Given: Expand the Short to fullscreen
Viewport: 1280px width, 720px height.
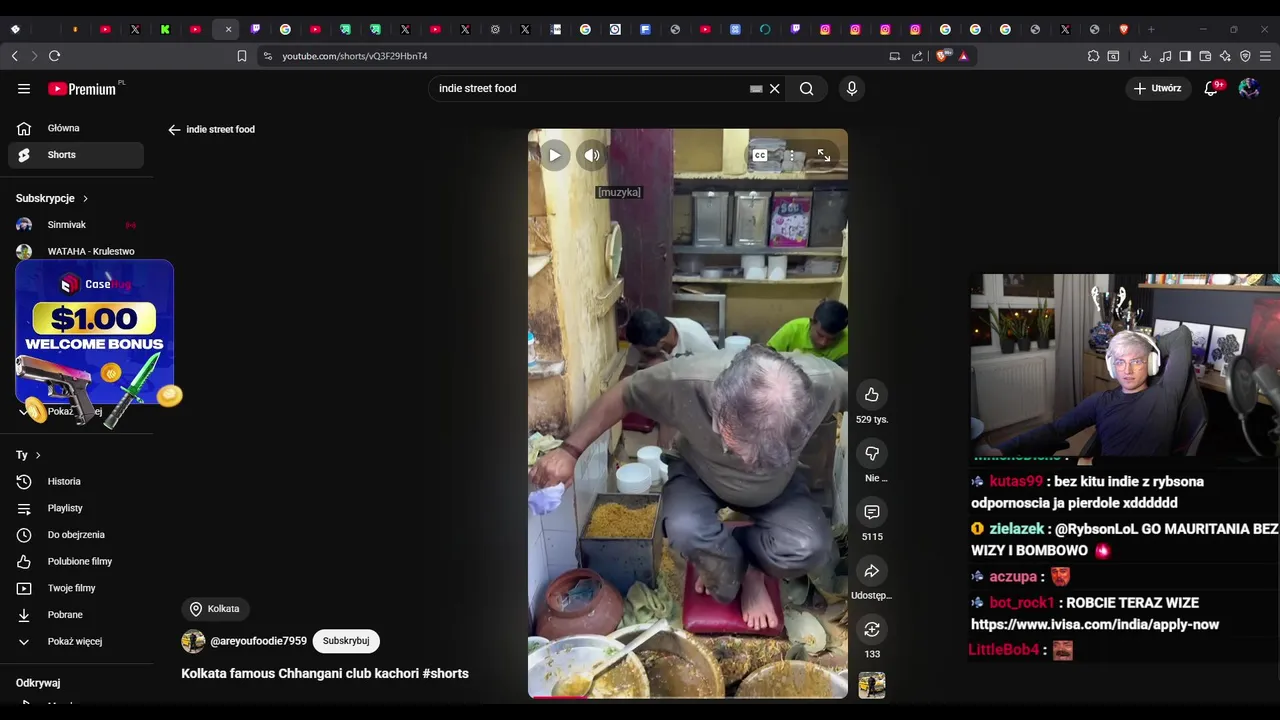Looking at the screenshot, I should (823, 155).
